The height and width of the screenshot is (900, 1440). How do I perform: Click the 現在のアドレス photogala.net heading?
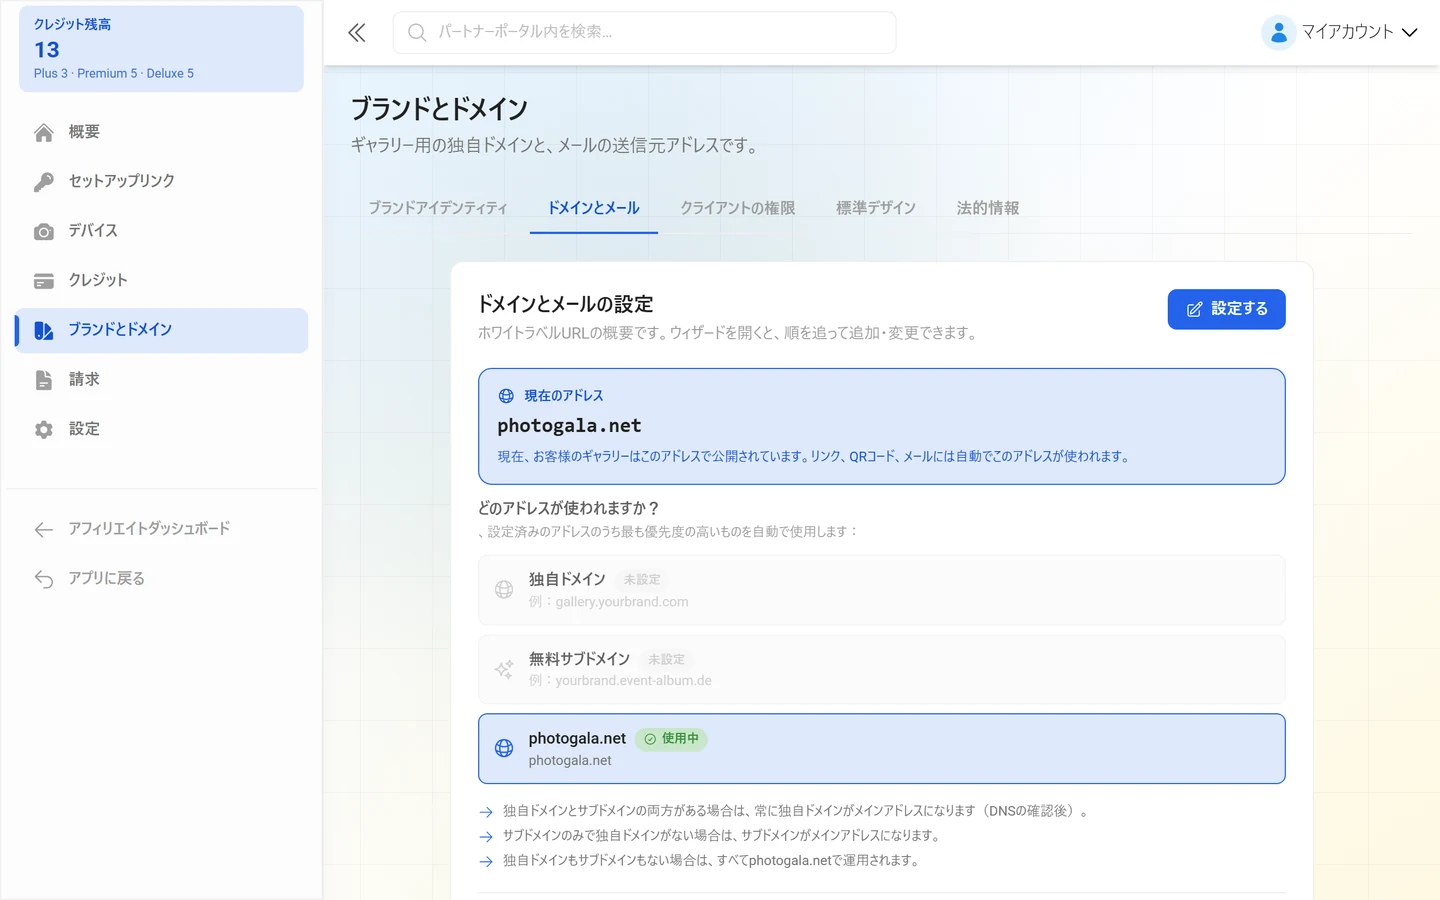tap(569, 426)
